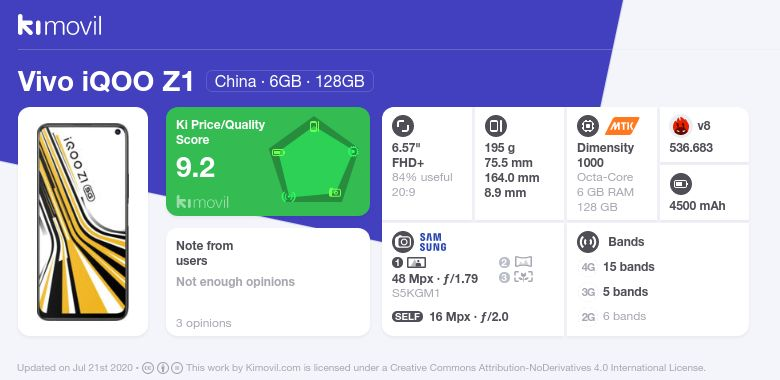Open the Vivo iQOO Z1 phone image

coord(83,222)
